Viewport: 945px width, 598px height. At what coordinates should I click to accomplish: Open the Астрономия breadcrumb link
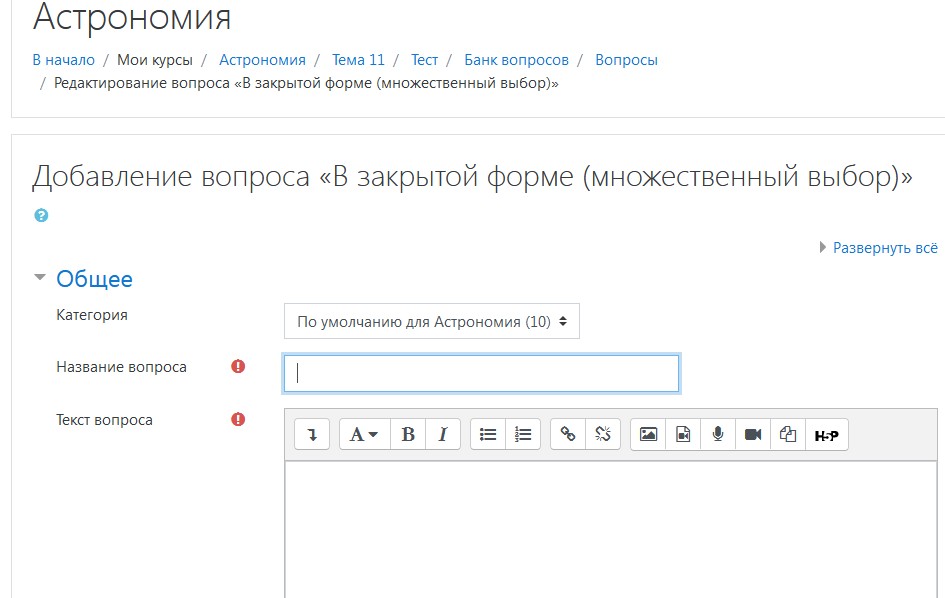click(262, 60)
